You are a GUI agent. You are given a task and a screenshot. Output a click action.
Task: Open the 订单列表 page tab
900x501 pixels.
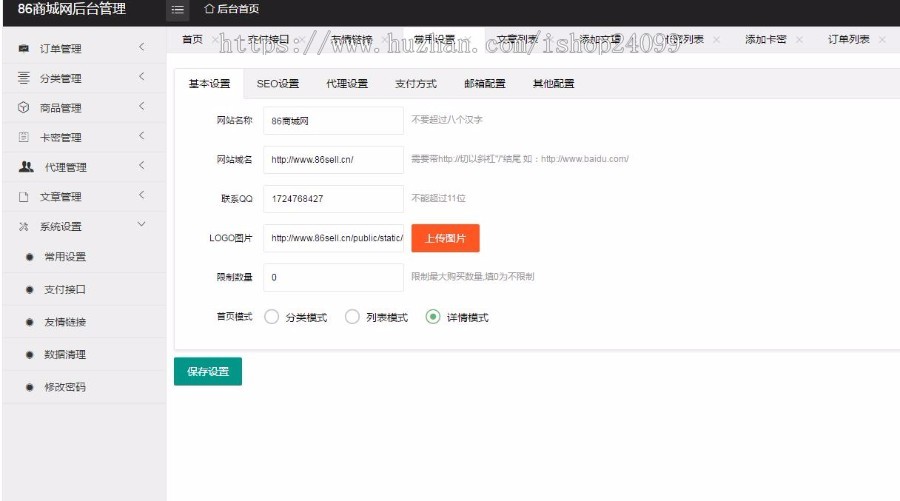point(848,40)
